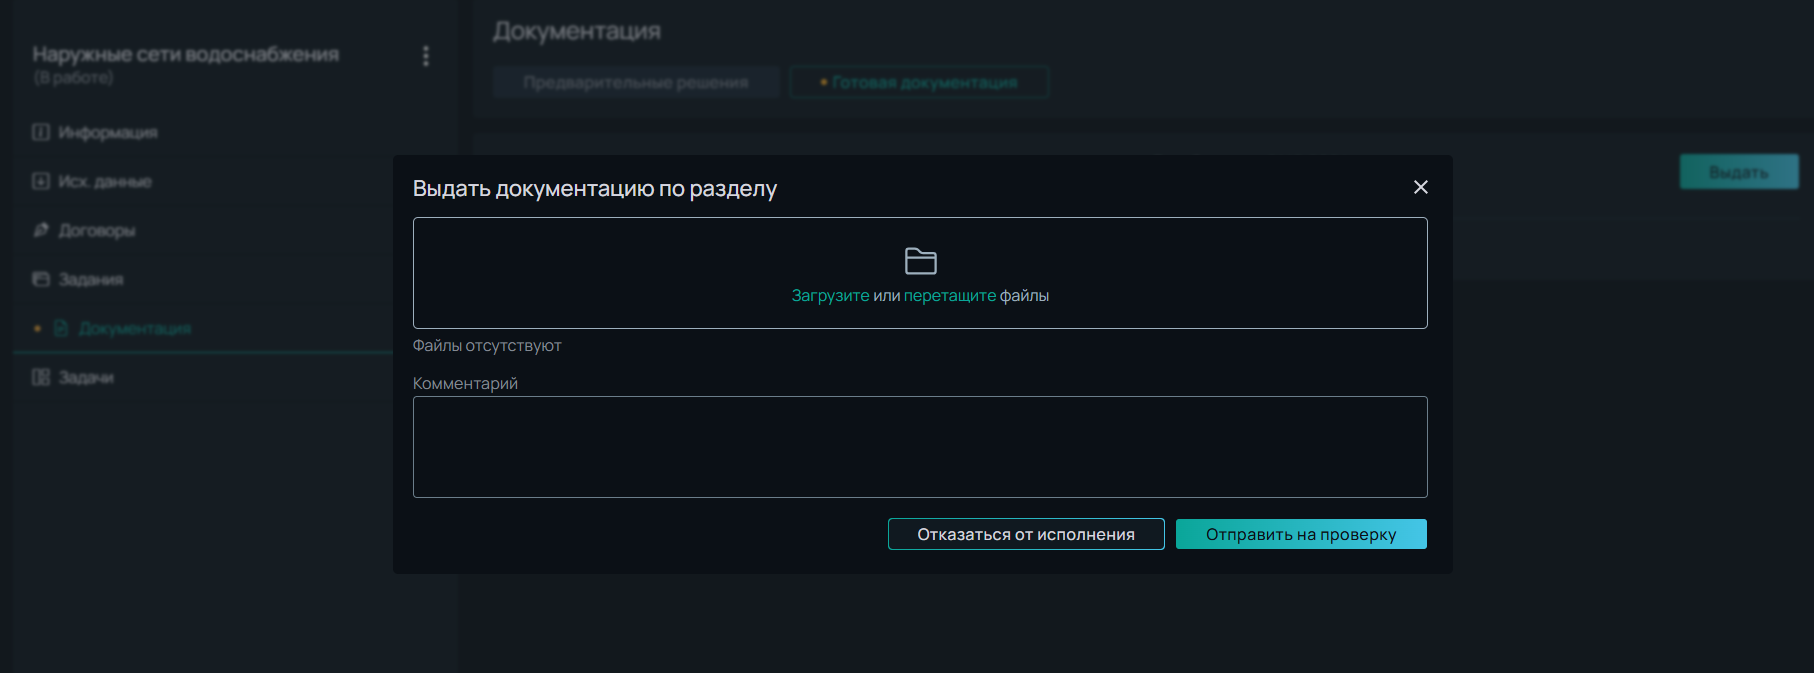Click the Документация document icon

[x=61, y=328]
